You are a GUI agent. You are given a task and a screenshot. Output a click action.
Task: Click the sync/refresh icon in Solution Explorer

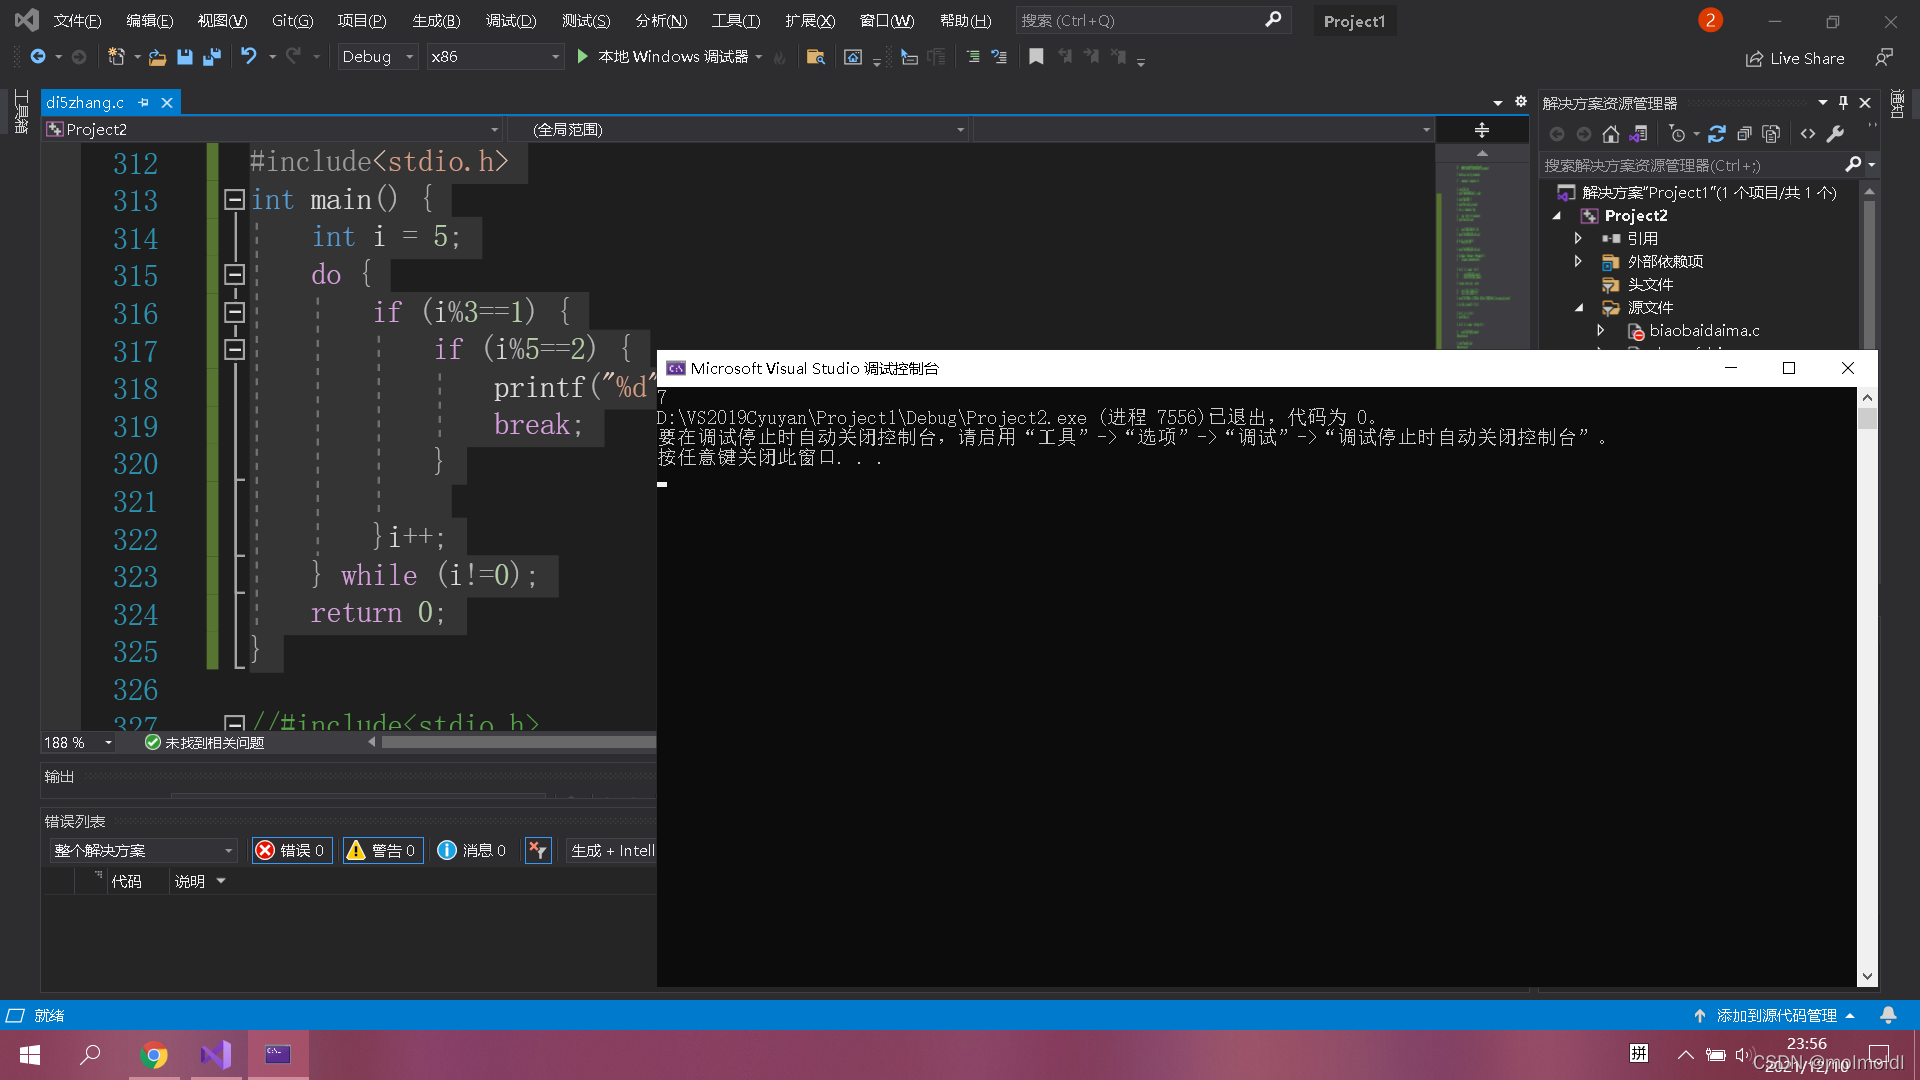point(1716,134)
